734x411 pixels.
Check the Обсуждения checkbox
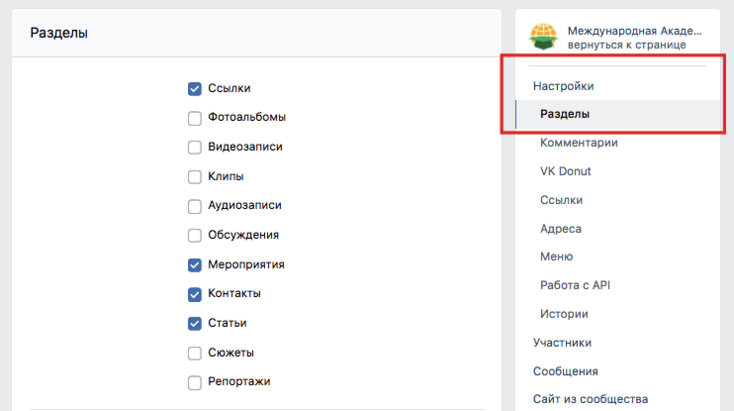tap(195, 235)
